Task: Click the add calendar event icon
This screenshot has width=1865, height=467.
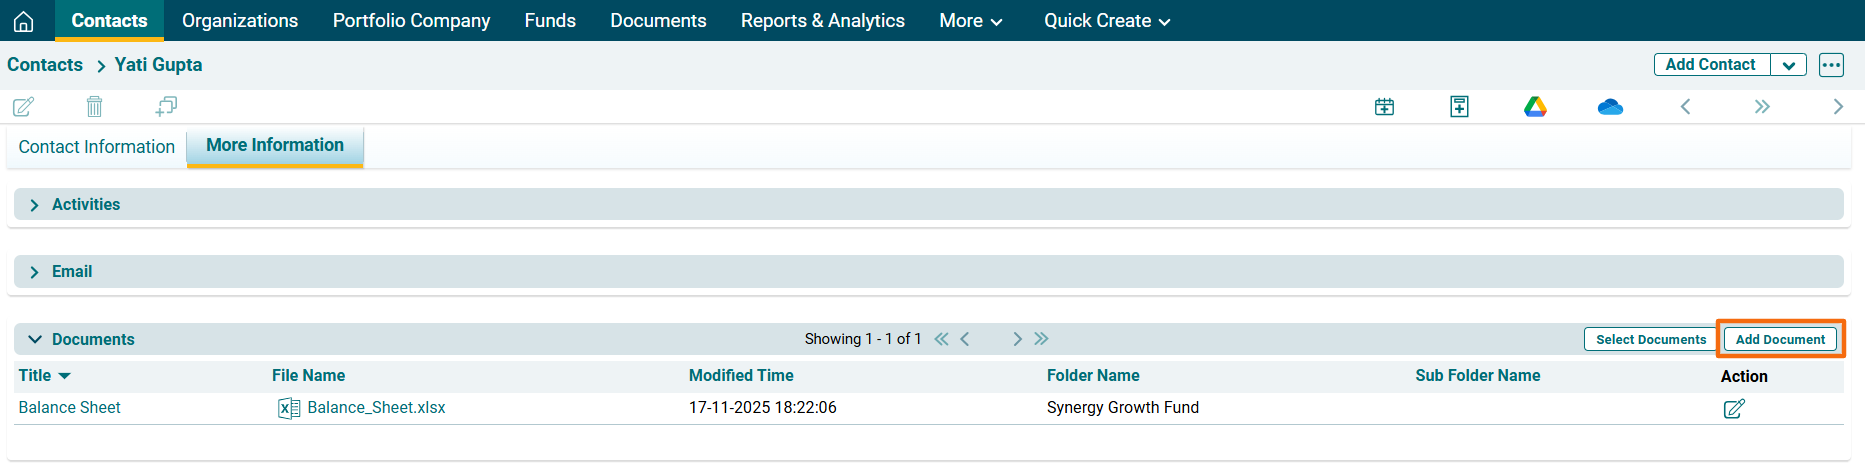Action: (1384, 107)
